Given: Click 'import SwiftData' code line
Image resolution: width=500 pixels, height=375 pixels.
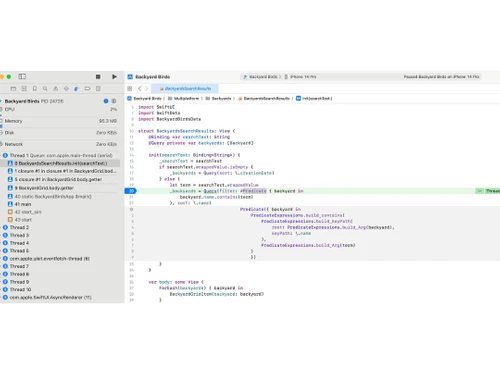Looking at the screenshot, I should click(x=159, y=113).
